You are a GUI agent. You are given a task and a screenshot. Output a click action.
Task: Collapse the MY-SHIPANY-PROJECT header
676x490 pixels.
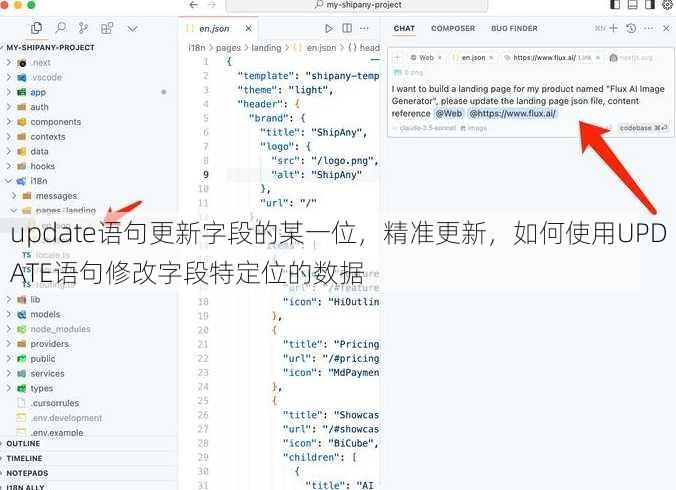pos(50,47)
